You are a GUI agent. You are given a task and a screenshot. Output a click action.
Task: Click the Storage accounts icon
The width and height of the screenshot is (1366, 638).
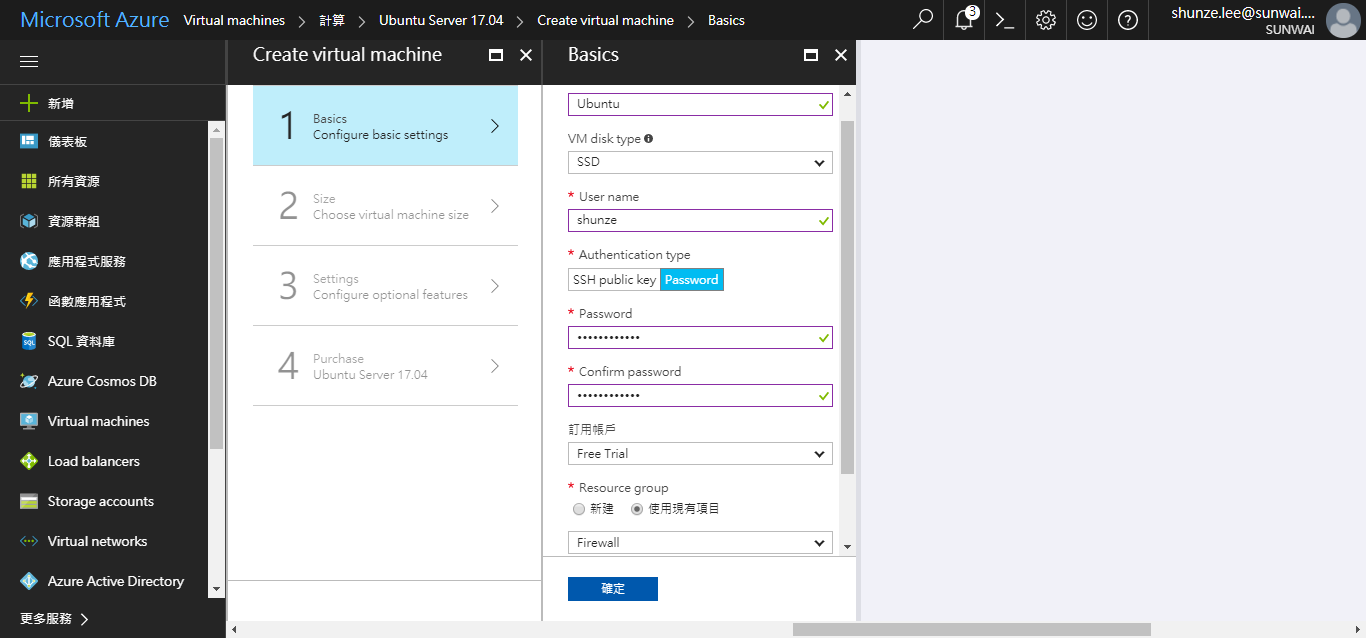[29, 501]
